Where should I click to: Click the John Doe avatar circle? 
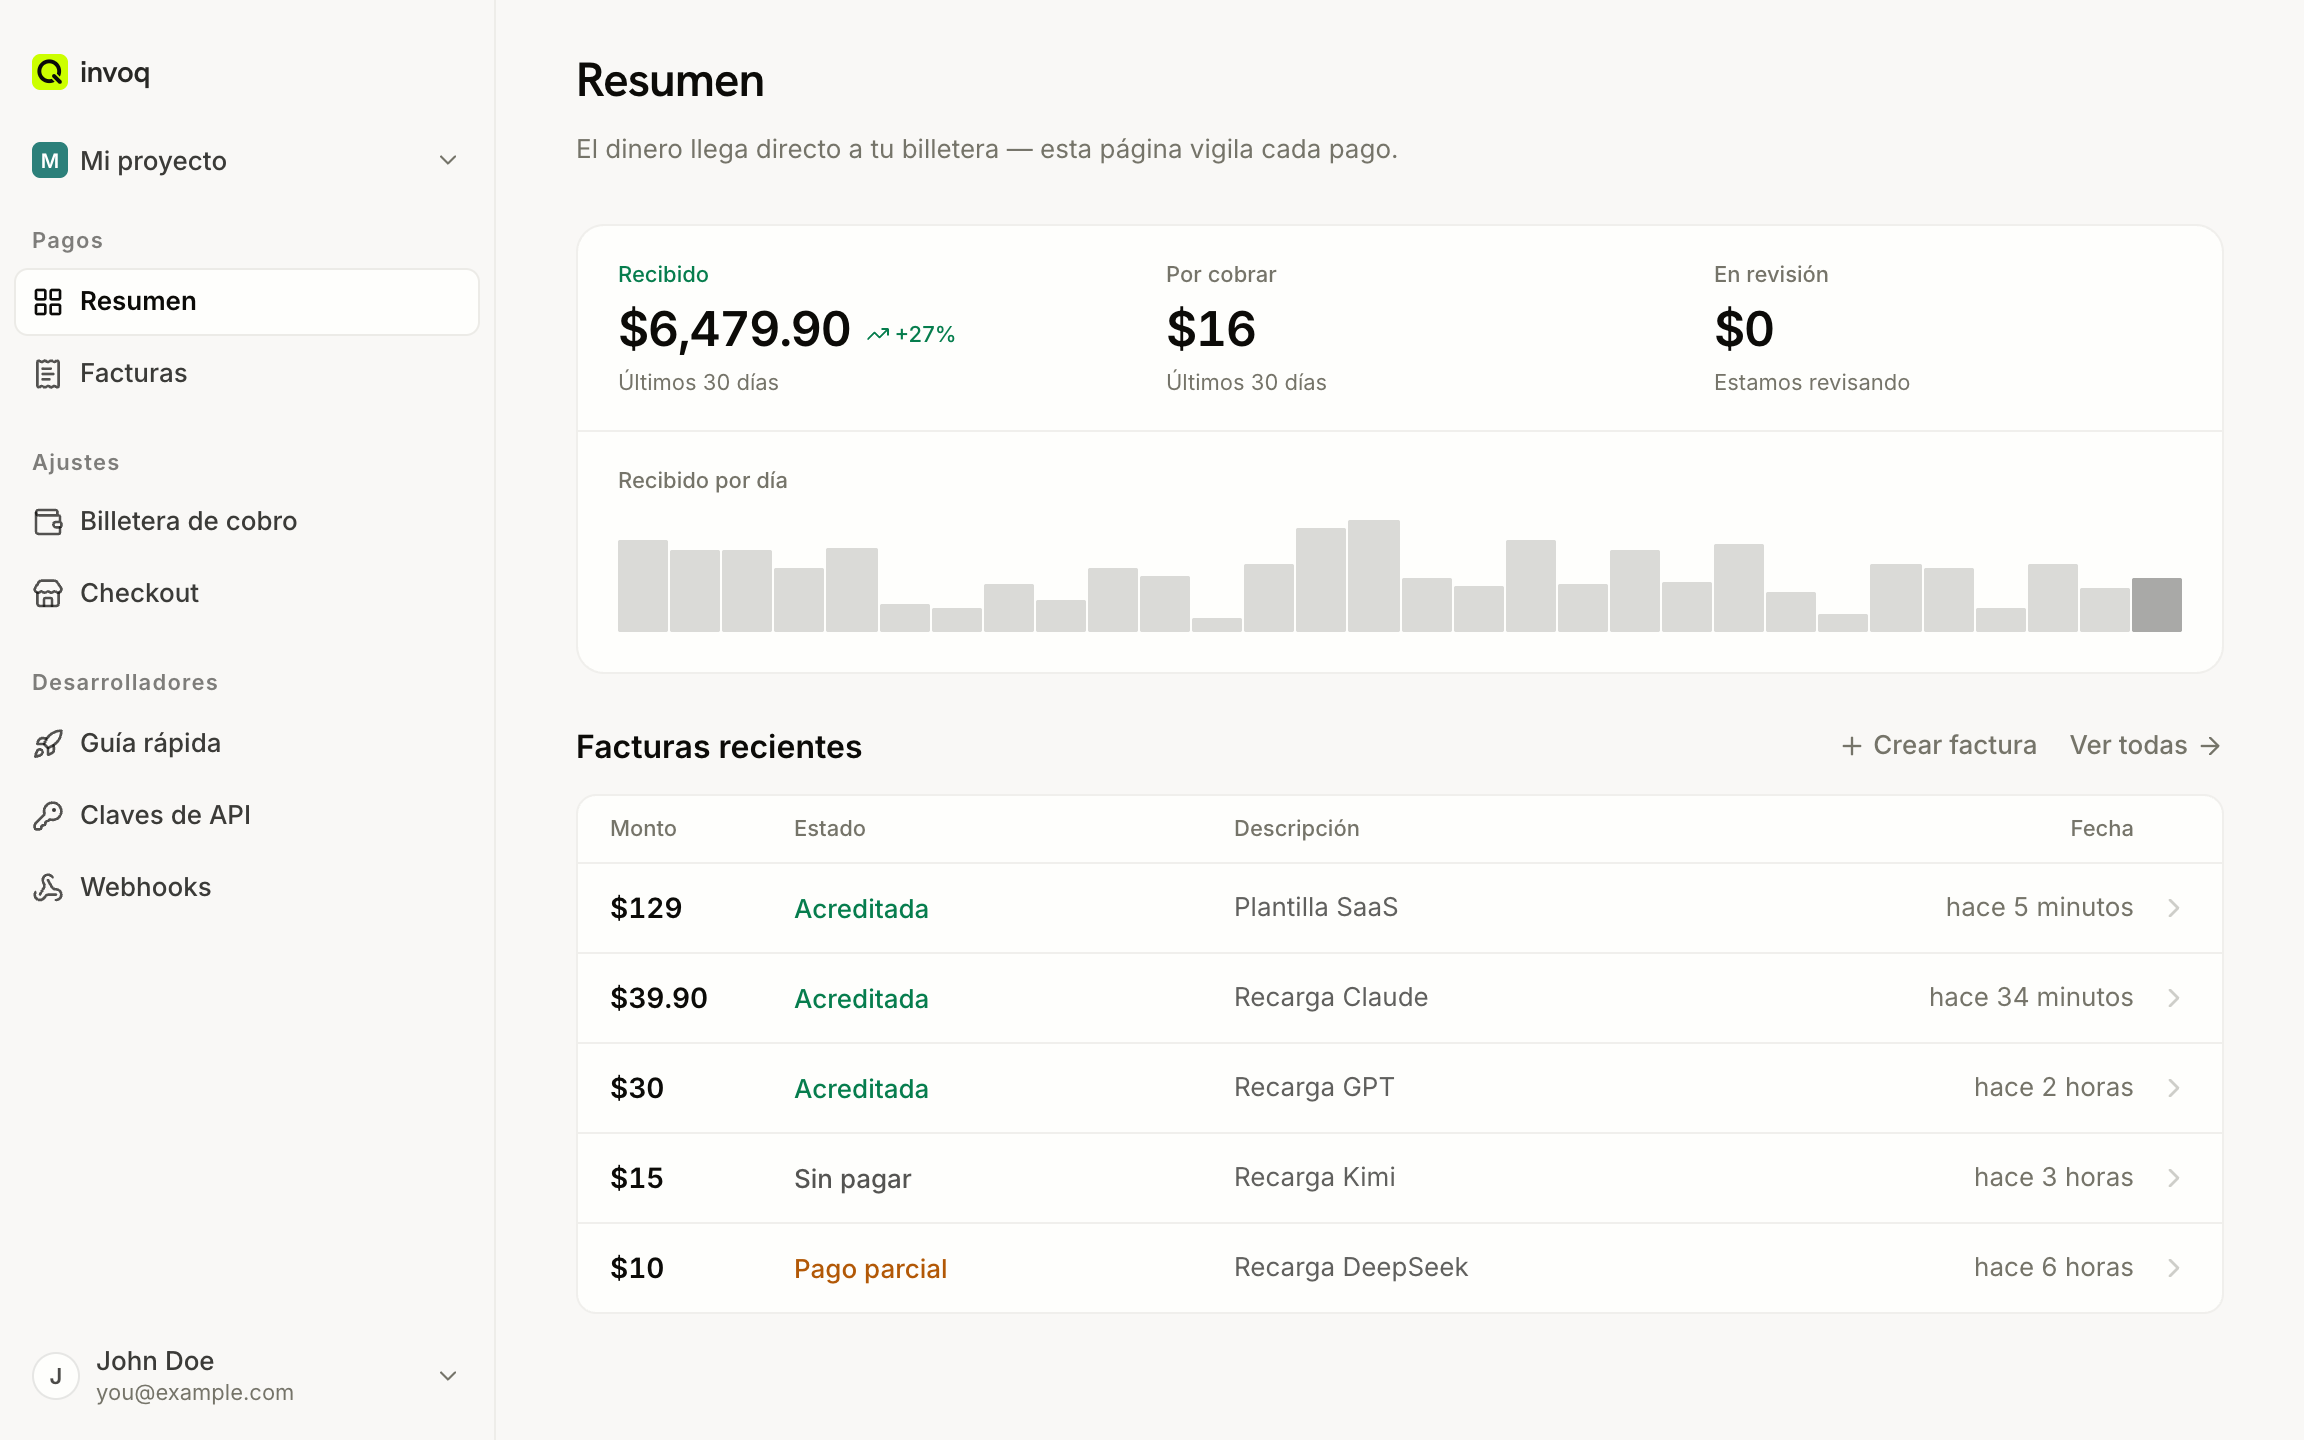pos(56,1376)
